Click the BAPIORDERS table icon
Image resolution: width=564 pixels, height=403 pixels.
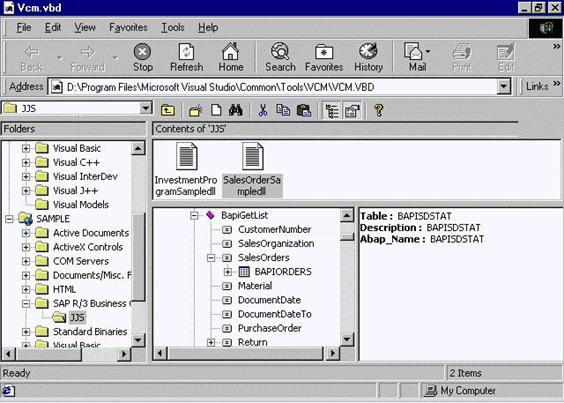244,272
